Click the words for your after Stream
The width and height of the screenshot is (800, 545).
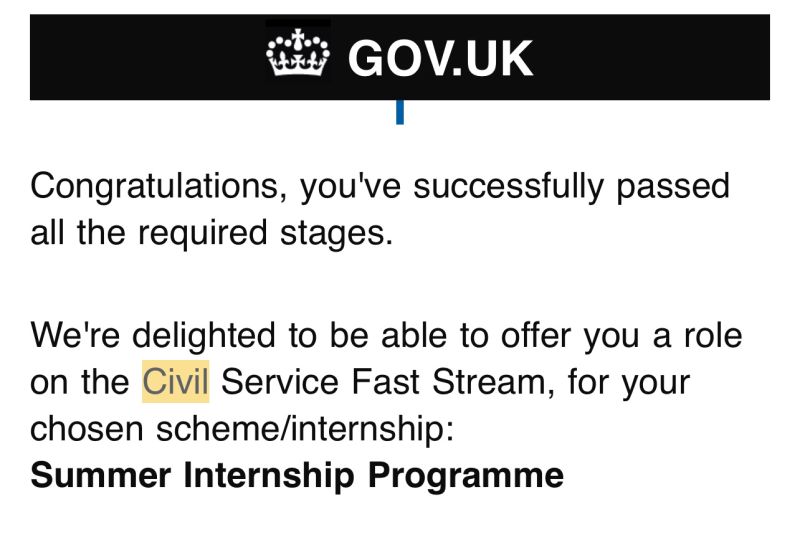point(629,383)
